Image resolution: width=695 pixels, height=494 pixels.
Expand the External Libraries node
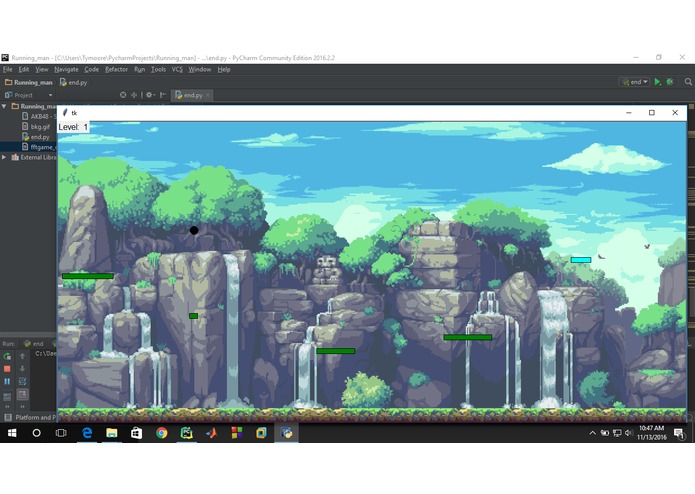[x=4, y=157]
